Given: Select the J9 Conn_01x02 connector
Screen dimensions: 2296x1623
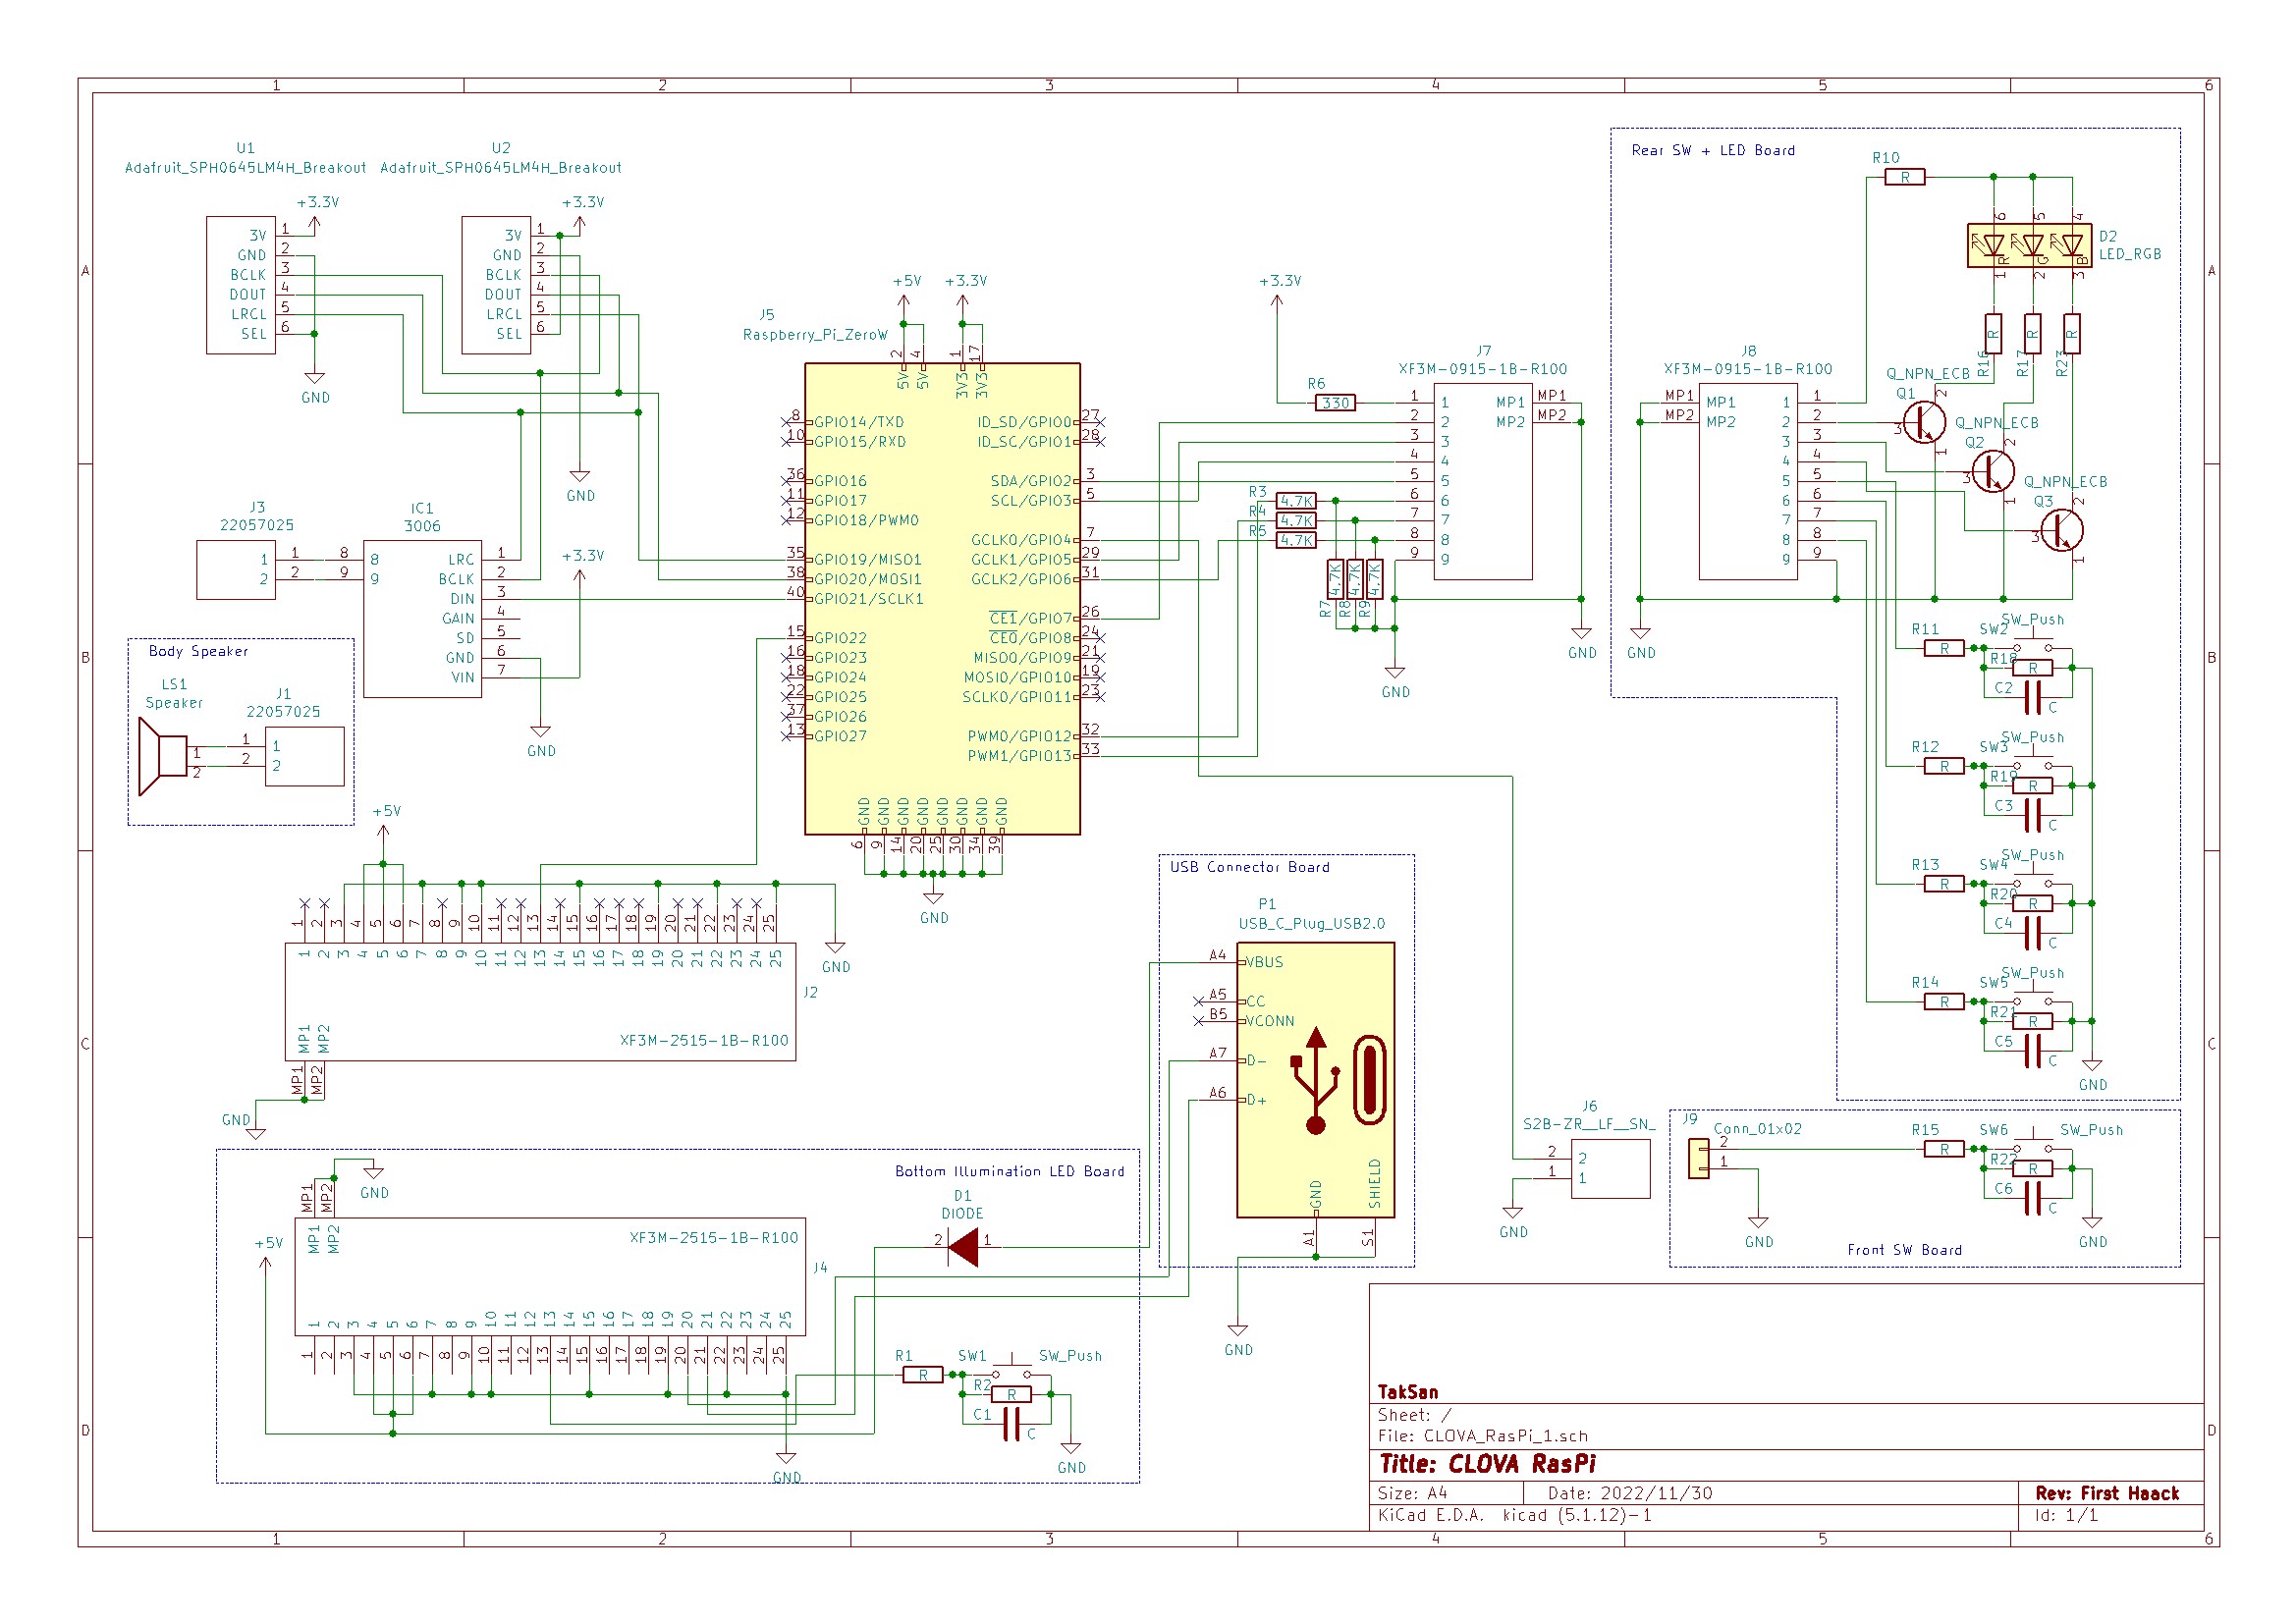Looking at the screenshot, I should coord(1699,1160).
